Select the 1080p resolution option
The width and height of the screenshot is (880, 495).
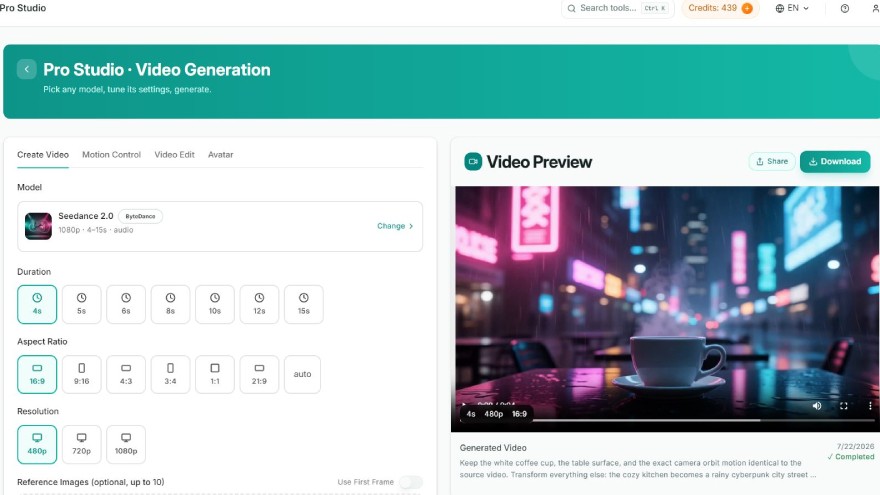[126, 444]
